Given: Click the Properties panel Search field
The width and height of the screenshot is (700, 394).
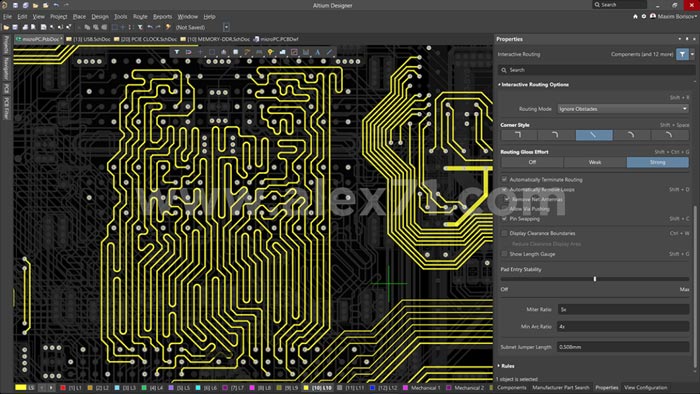Looking at the screenshot, I should point(596,70).
